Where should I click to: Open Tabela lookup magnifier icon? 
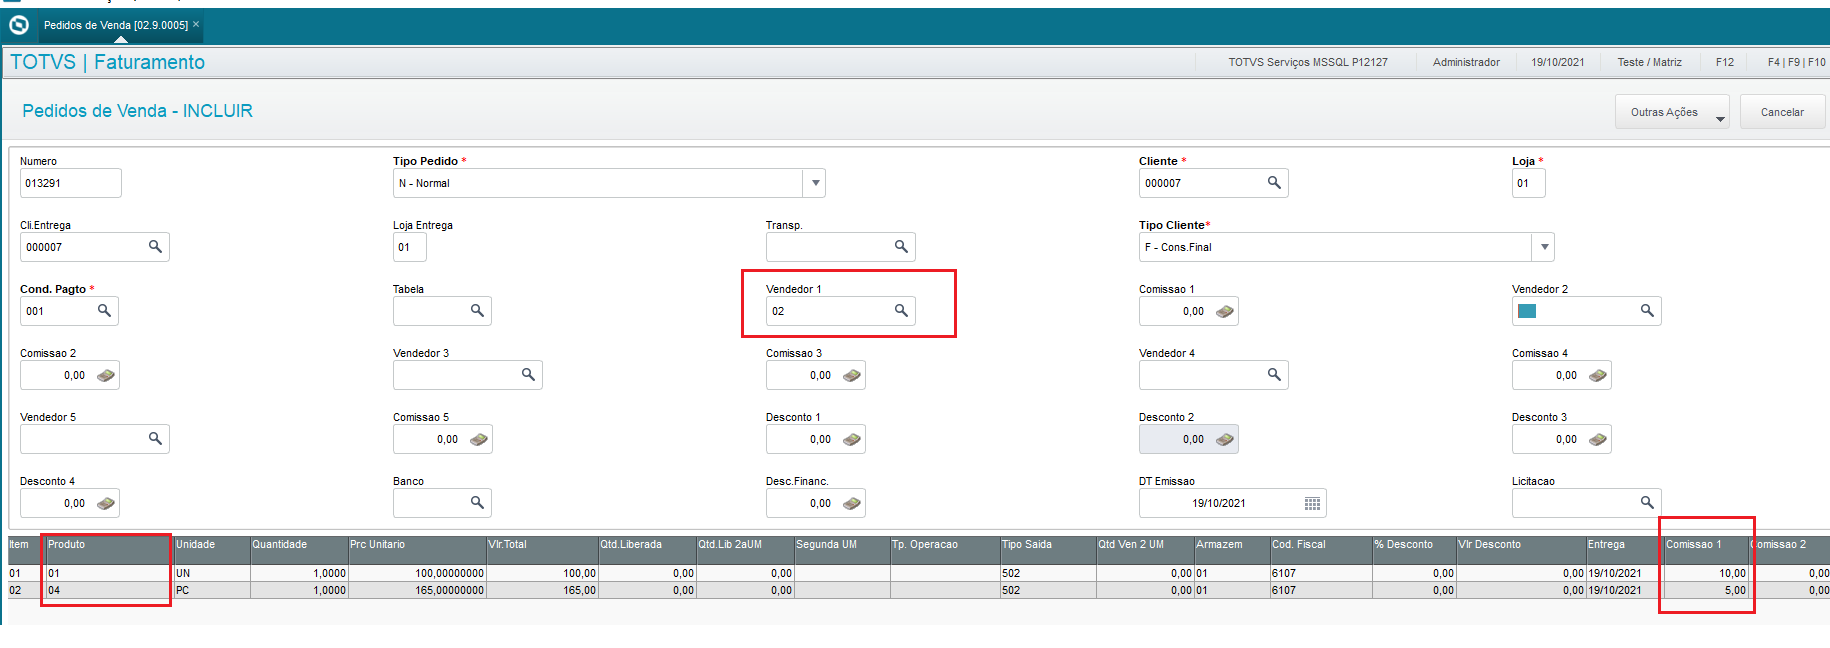click(477, 311)
